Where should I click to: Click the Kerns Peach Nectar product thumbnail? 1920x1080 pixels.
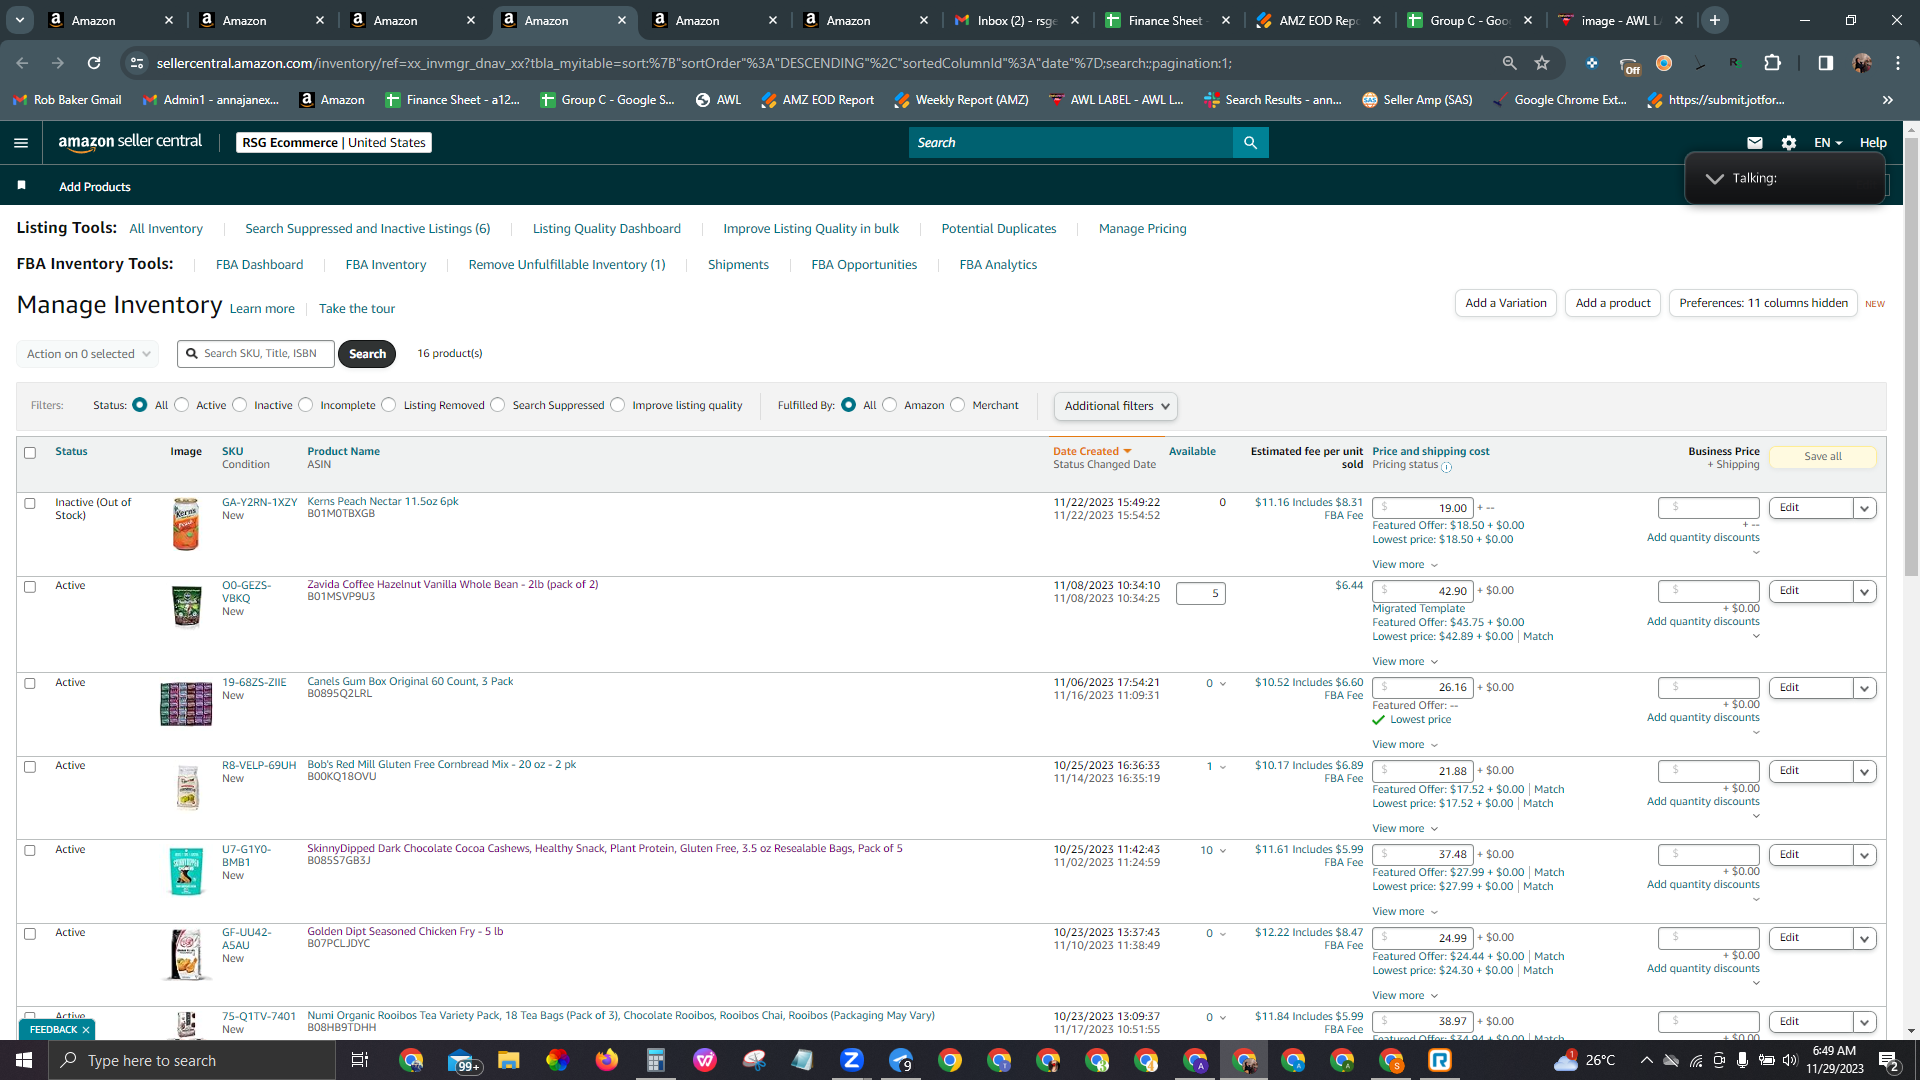(186, 524)
